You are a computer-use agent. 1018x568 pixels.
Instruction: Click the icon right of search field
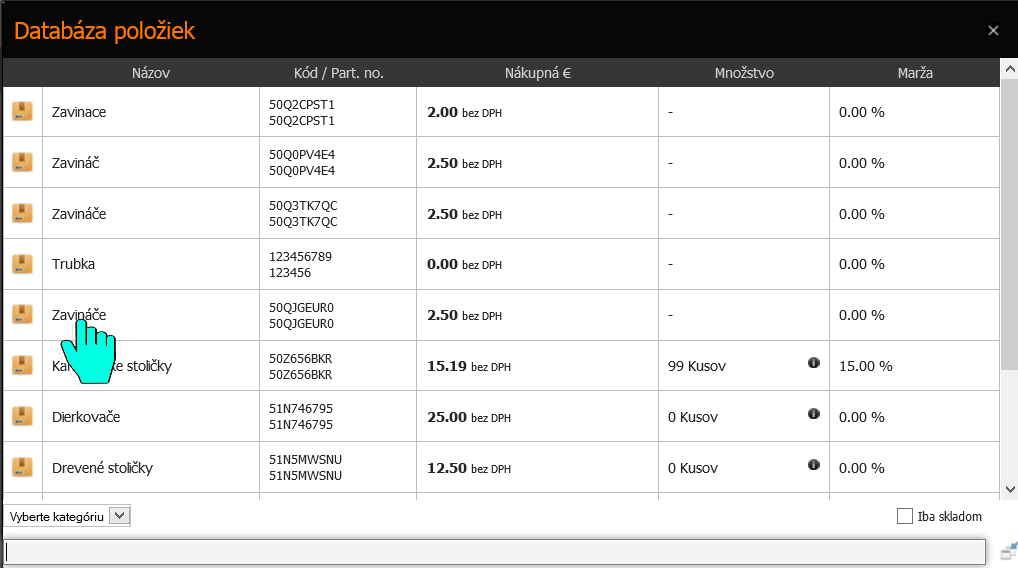click(1008, 551)
